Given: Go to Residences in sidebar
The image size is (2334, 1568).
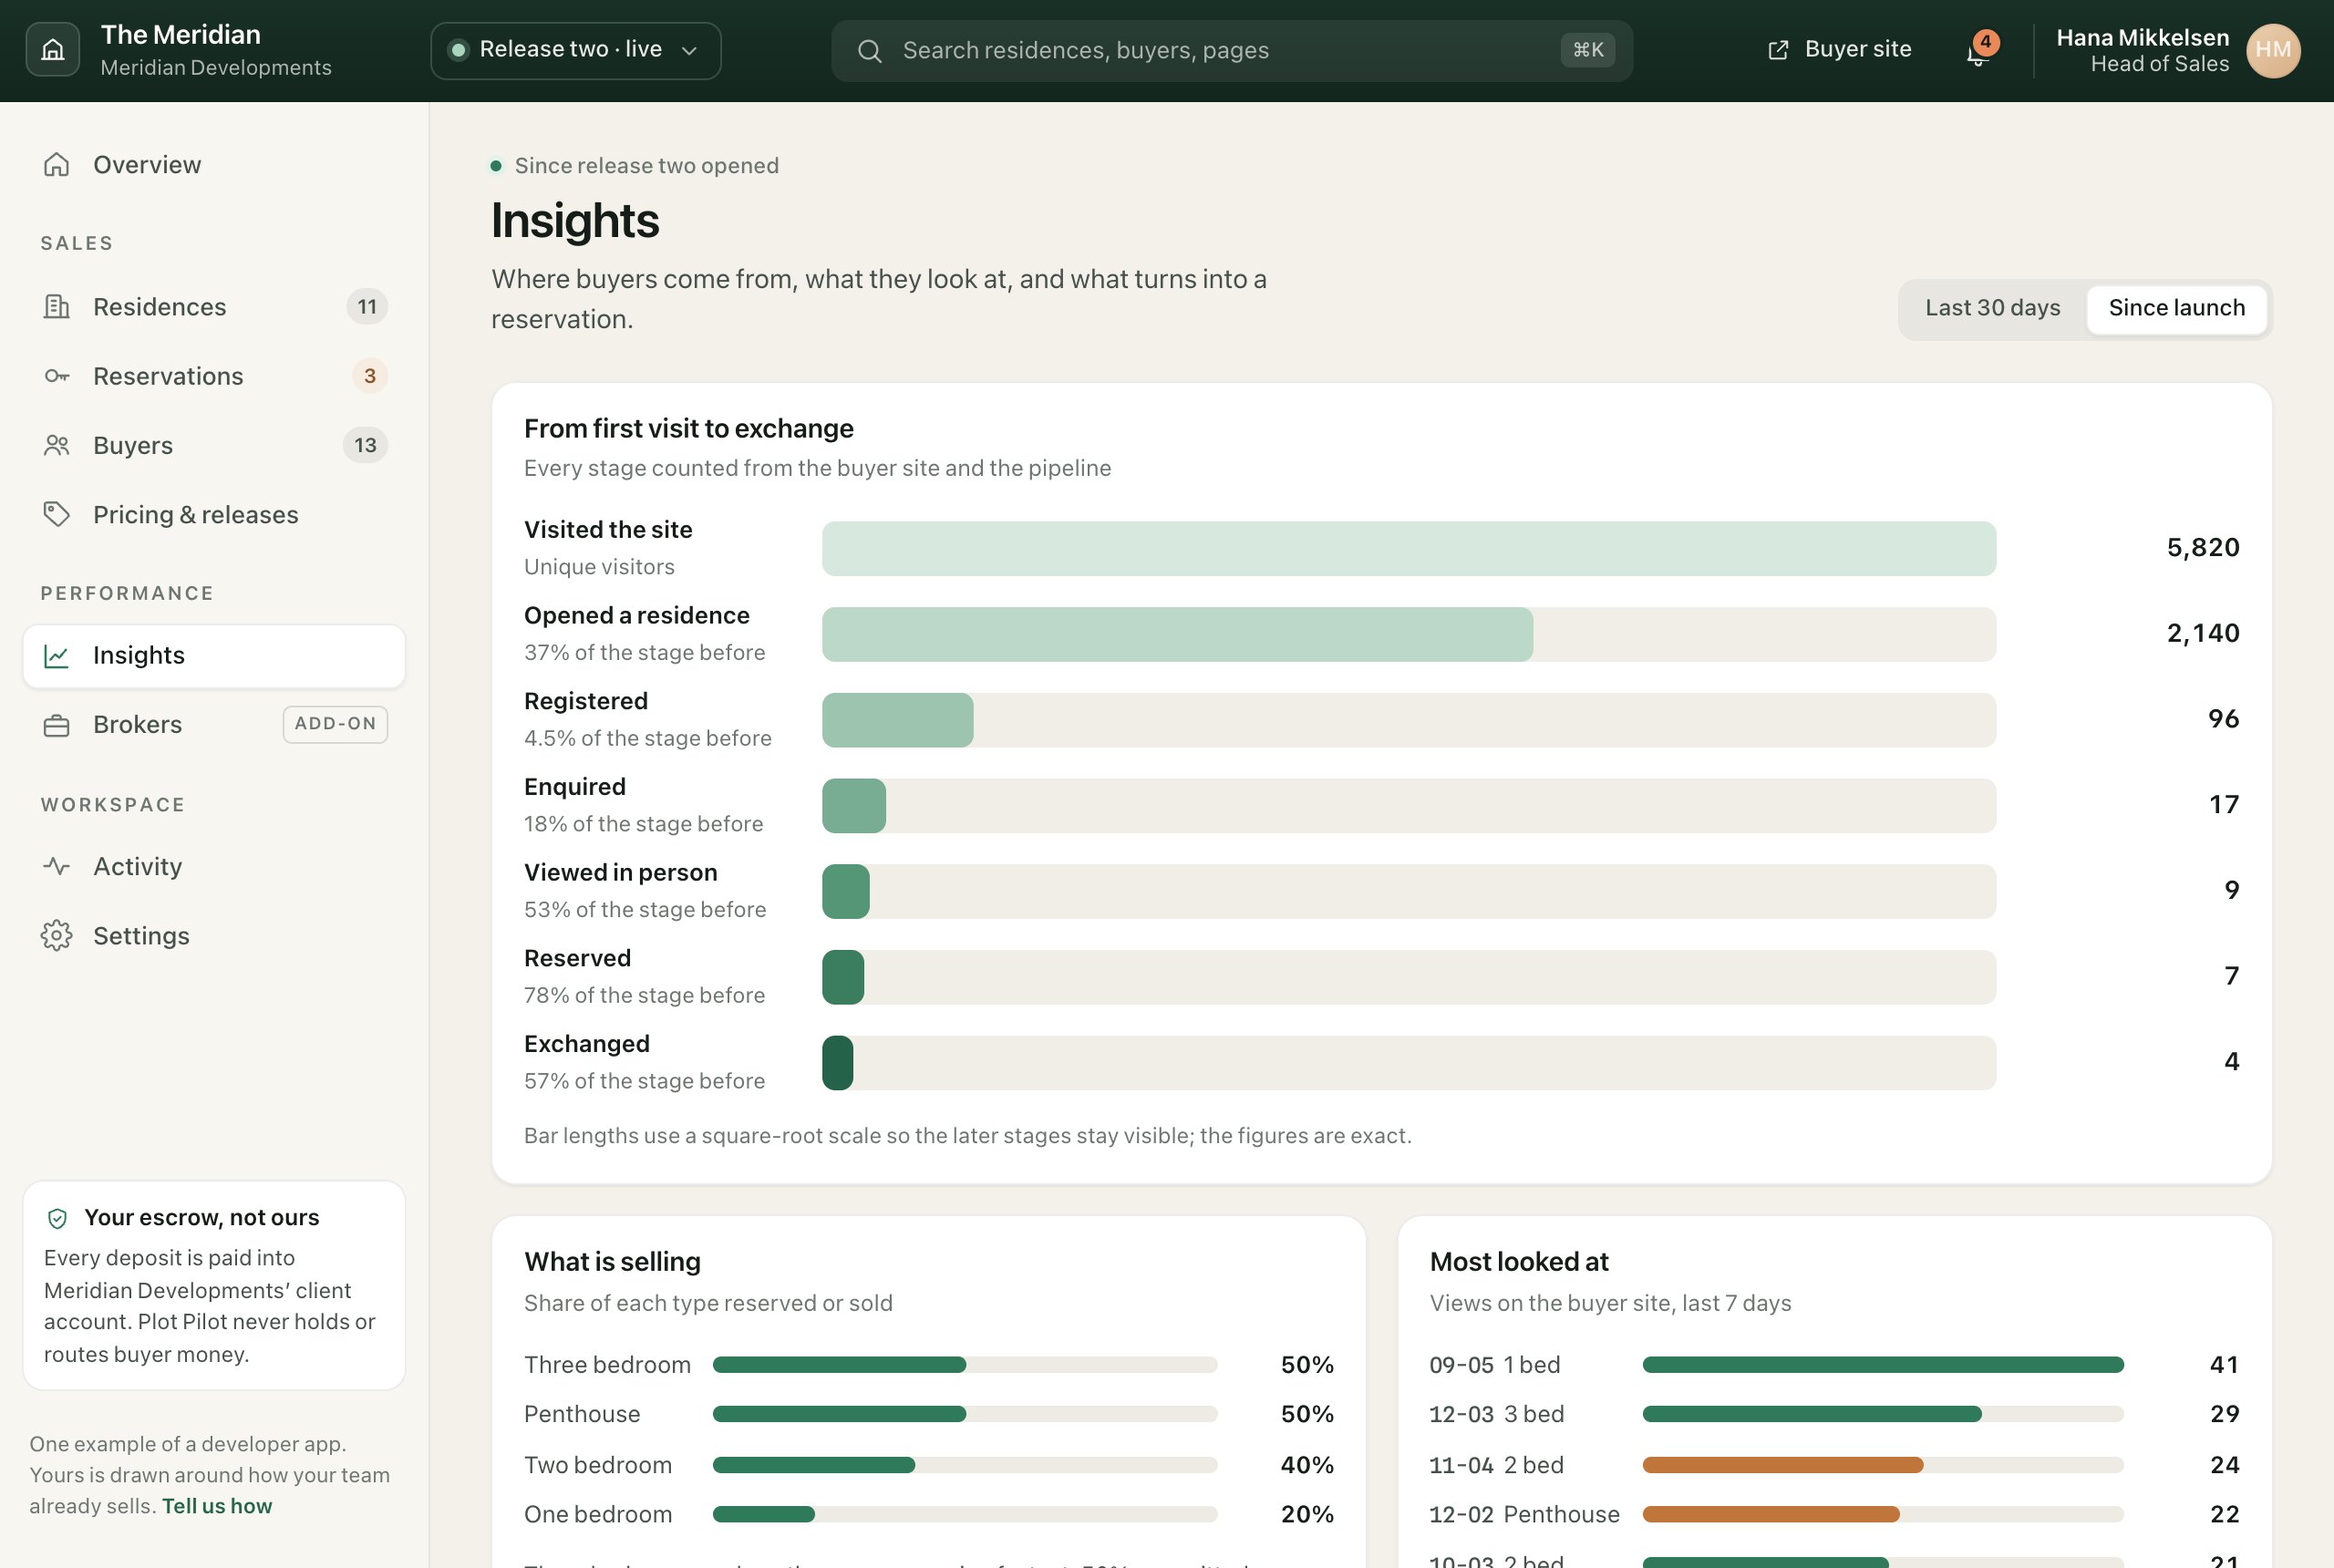Looking at the screenshot, I should (214, 307).
